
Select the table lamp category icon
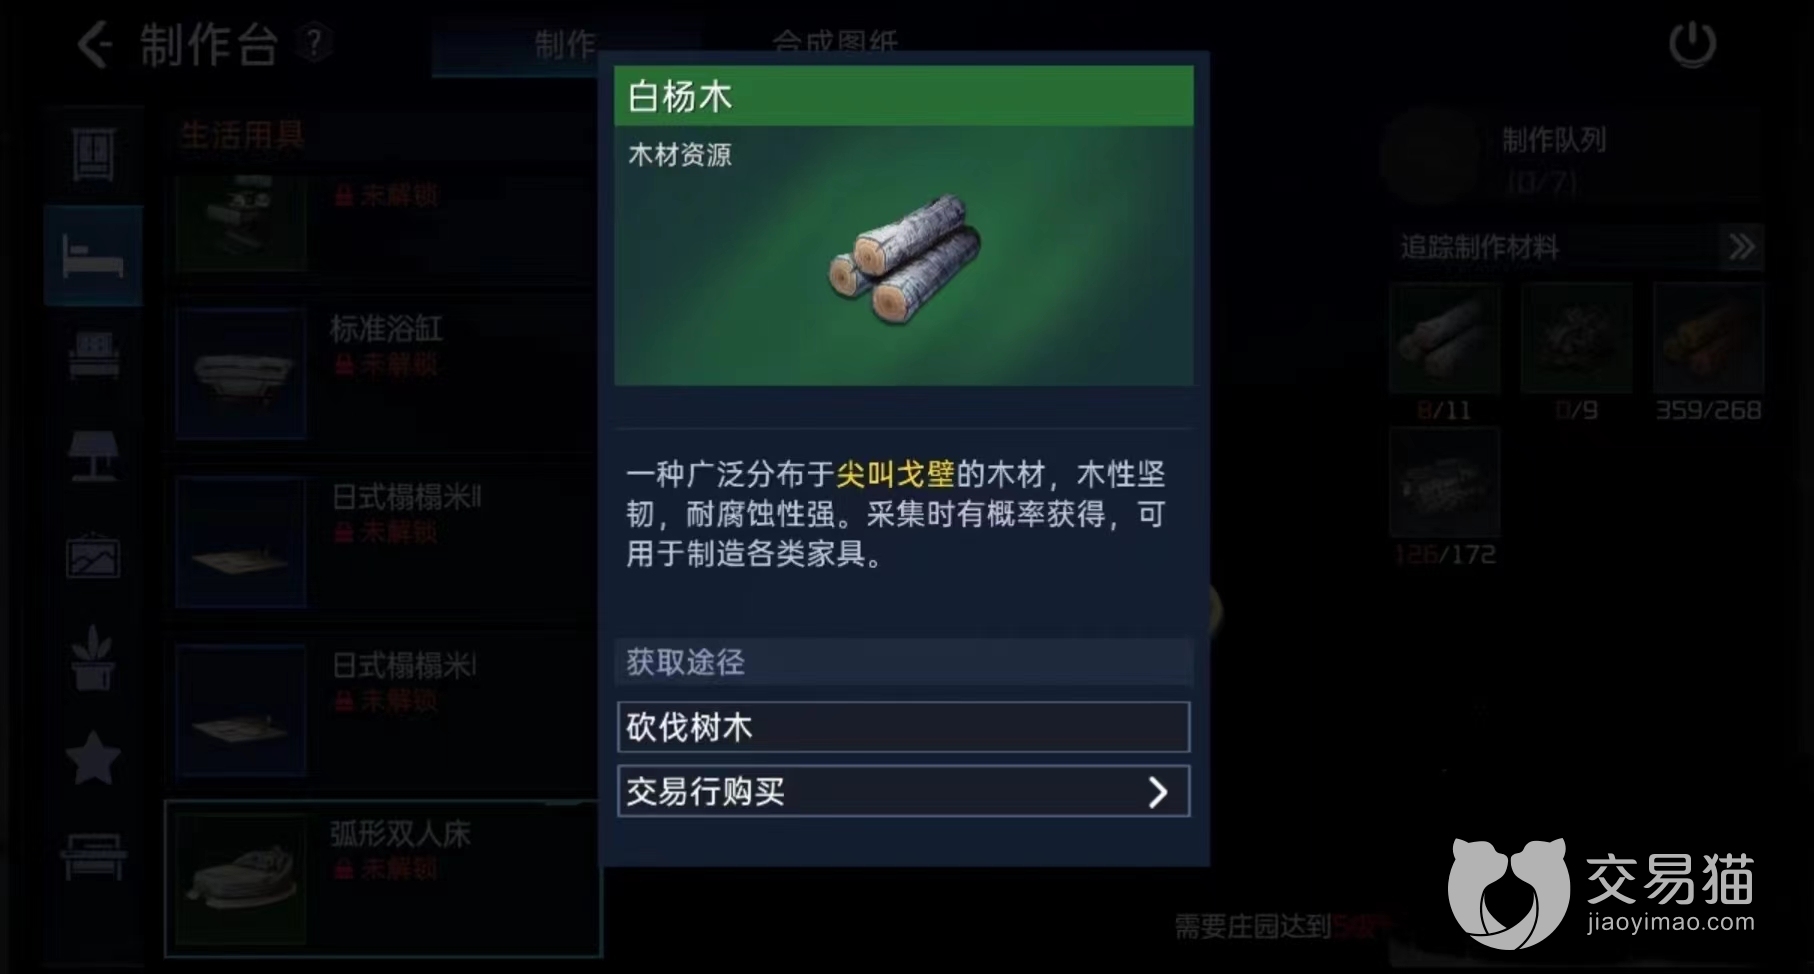point(93,456)
